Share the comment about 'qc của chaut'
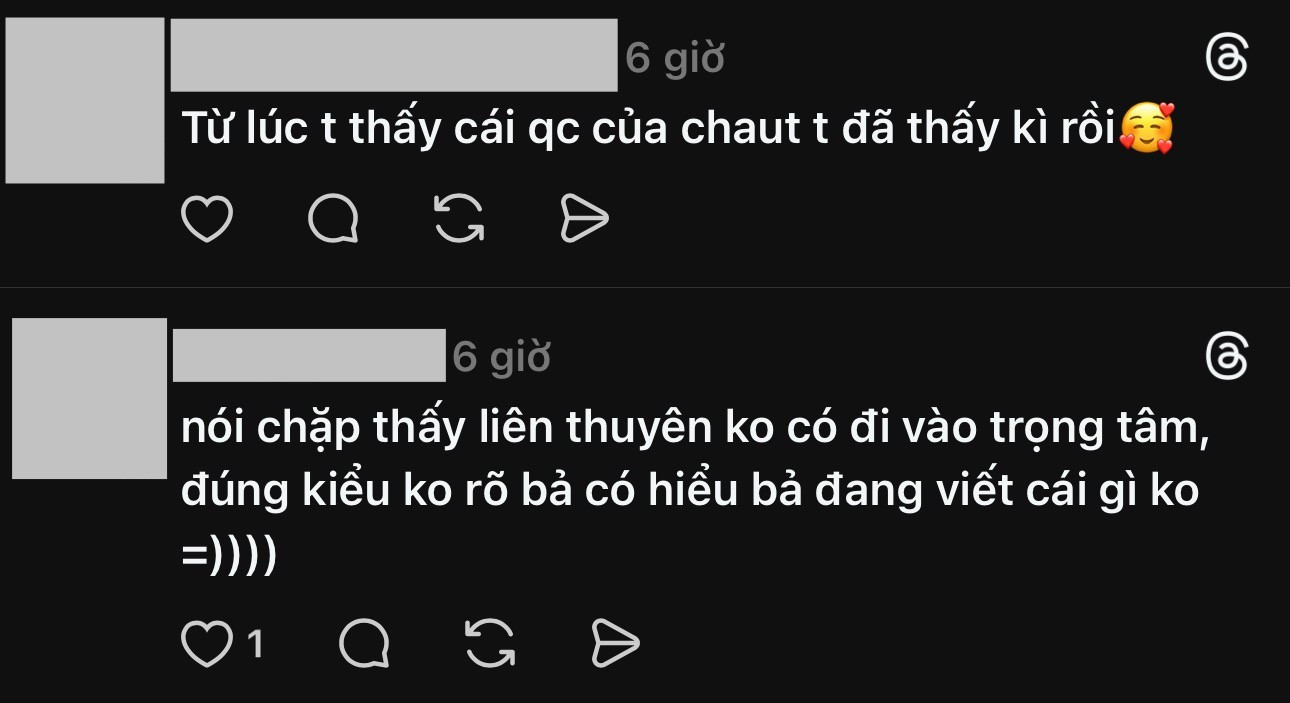The width and height of the screenshot is (1290, 703). tap(584, 219)
